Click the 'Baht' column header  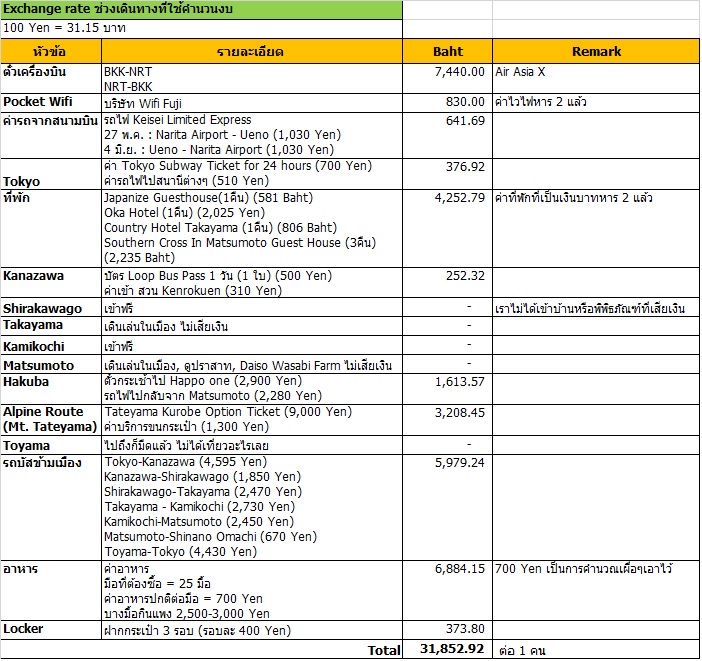pyautogui.click(x=447, y=52)
